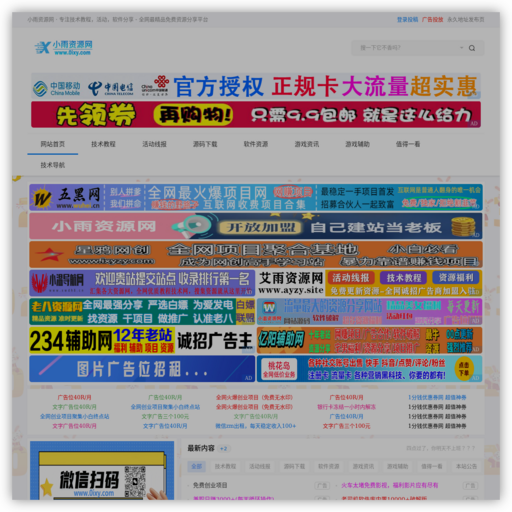The width and height of the screenshot is (512, 512).
Task: Open the 永久地址发布页 link
Action: coord(465,20)
